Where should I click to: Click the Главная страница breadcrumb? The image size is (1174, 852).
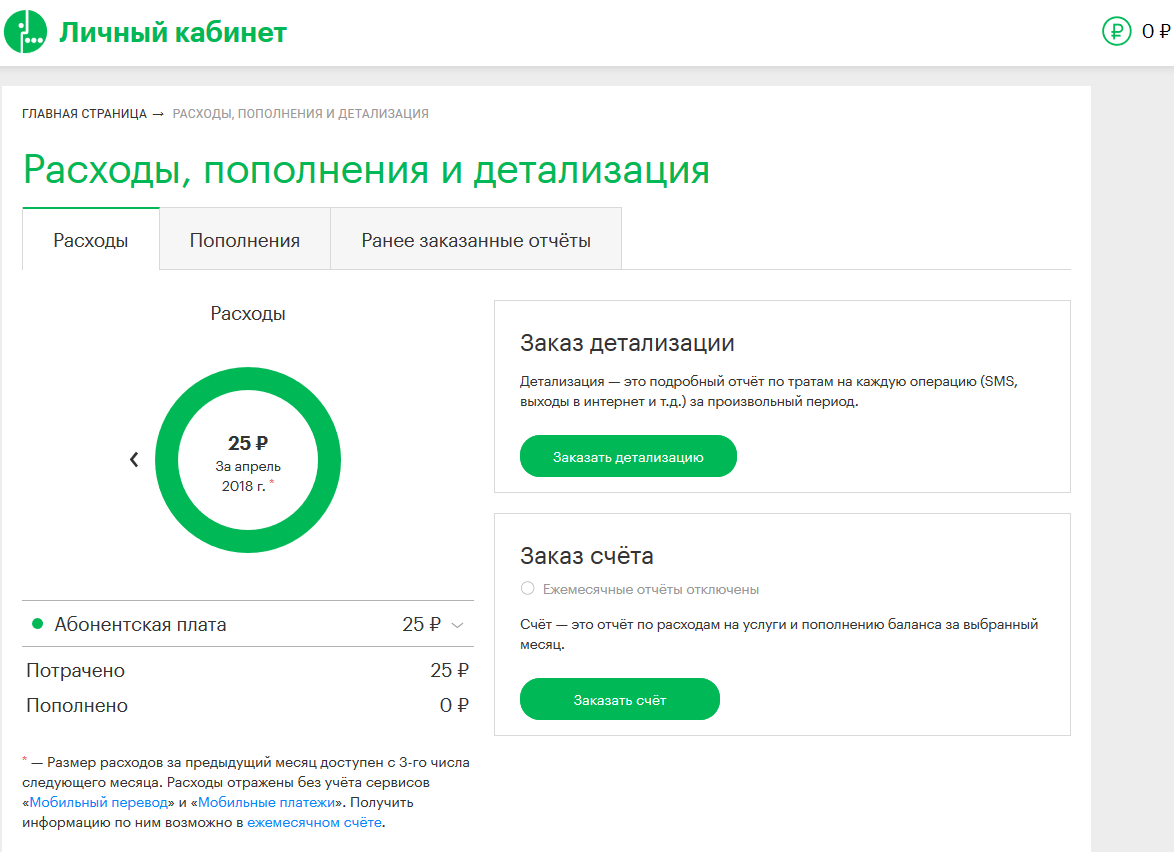click(84, 114)
